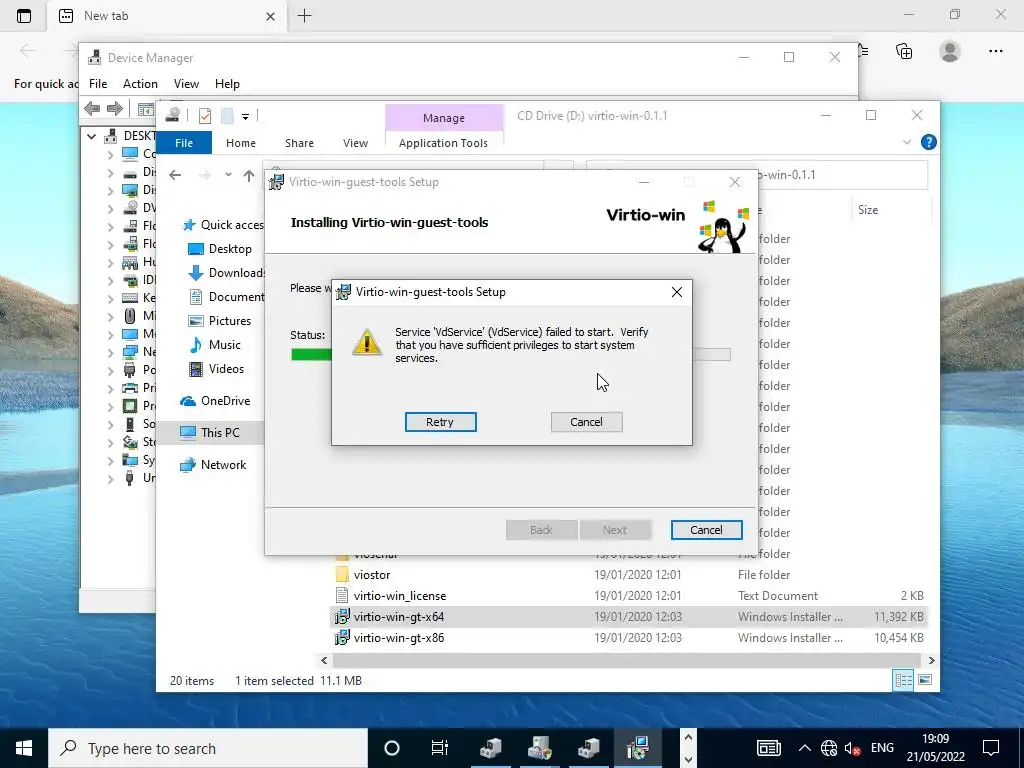Viewport: 1024px width, 768px height.
Task: Expand the processor chip category chevron
Action: pos(110,406)
